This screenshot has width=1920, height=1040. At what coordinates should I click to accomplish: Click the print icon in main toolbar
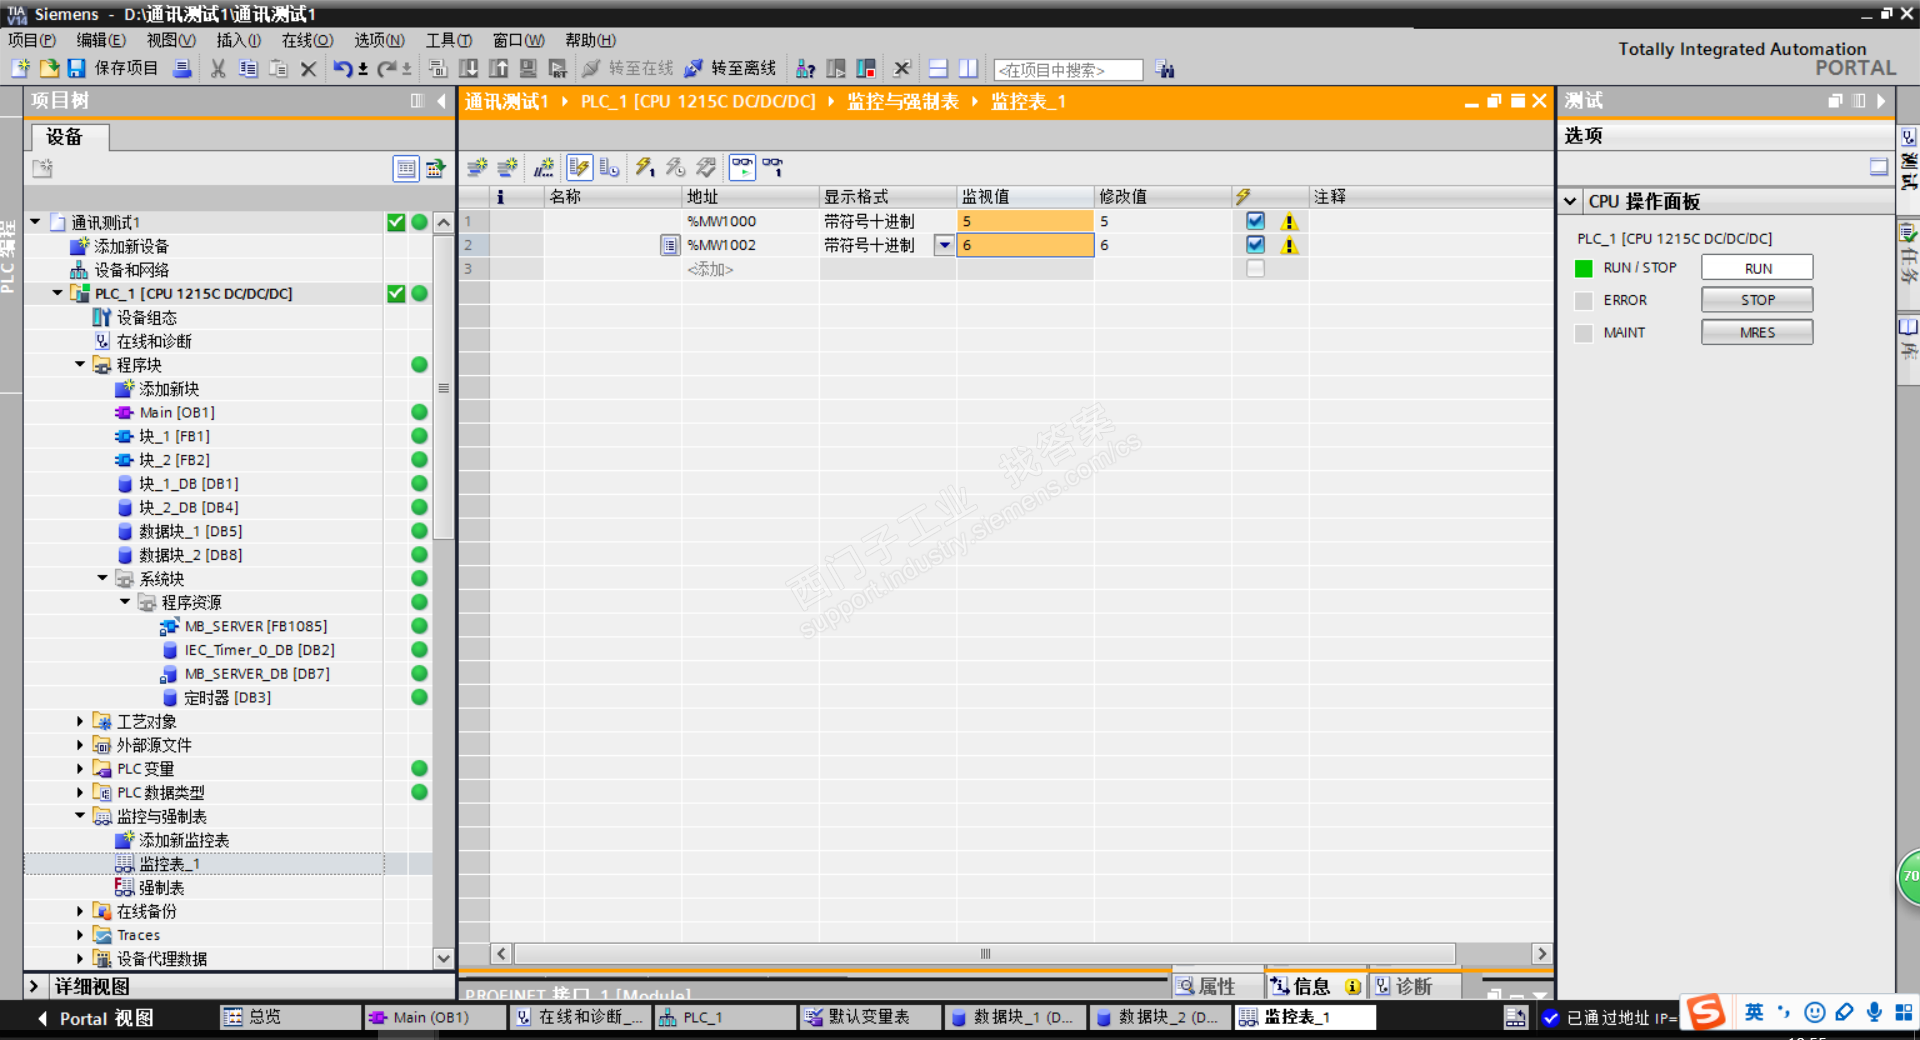tap(182, 68)
